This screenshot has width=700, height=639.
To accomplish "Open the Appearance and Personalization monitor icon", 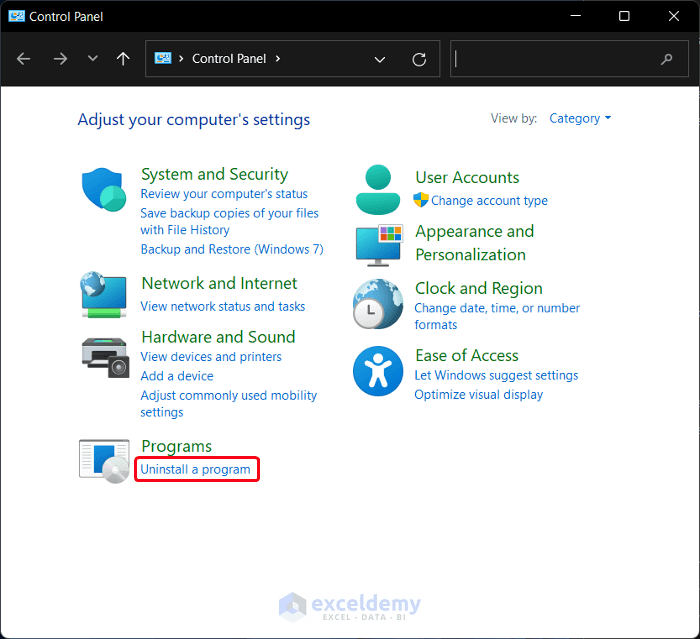I will [x=379, y=245].
